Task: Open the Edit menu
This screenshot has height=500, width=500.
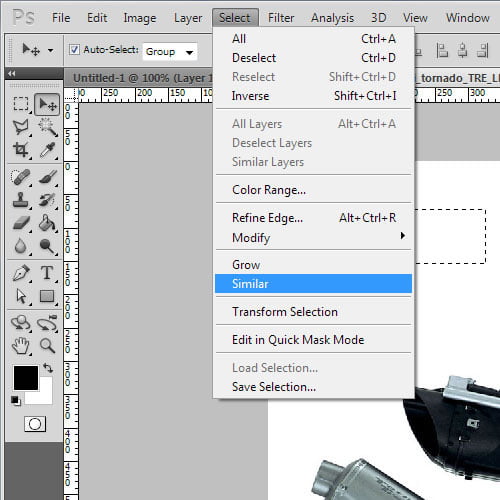Action: 97,18
